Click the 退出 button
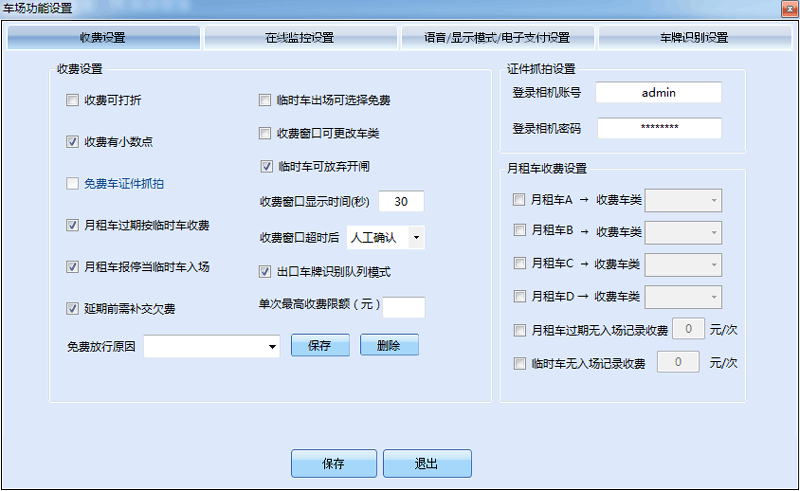Image resolution: width=800 pixels, height=491 pixels. [x=427, y=464]
